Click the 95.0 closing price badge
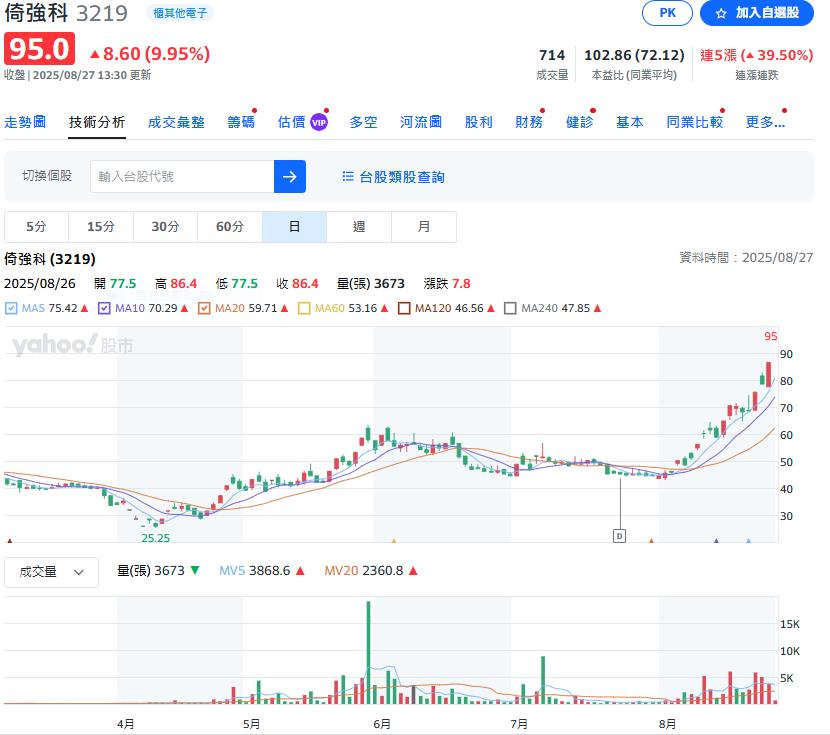830x735 pixels. 40,49
